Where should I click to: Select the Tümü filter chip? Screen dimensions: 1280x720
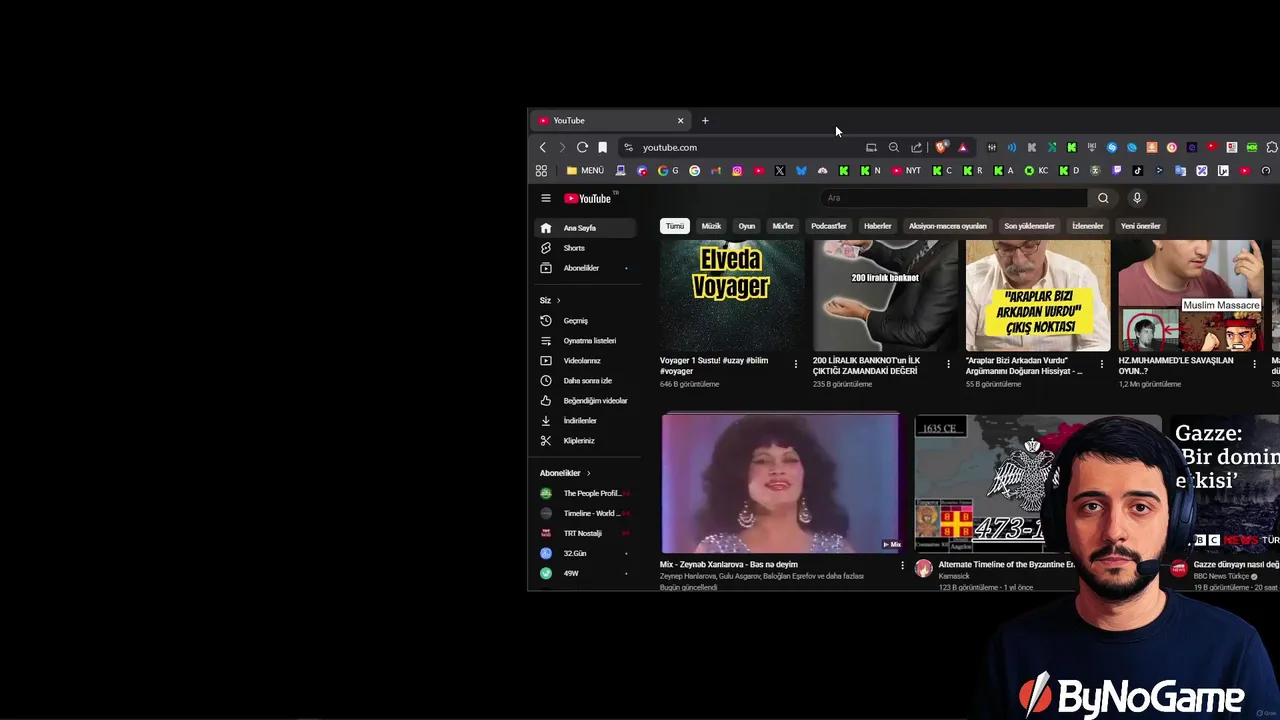(x=675, y=226)
